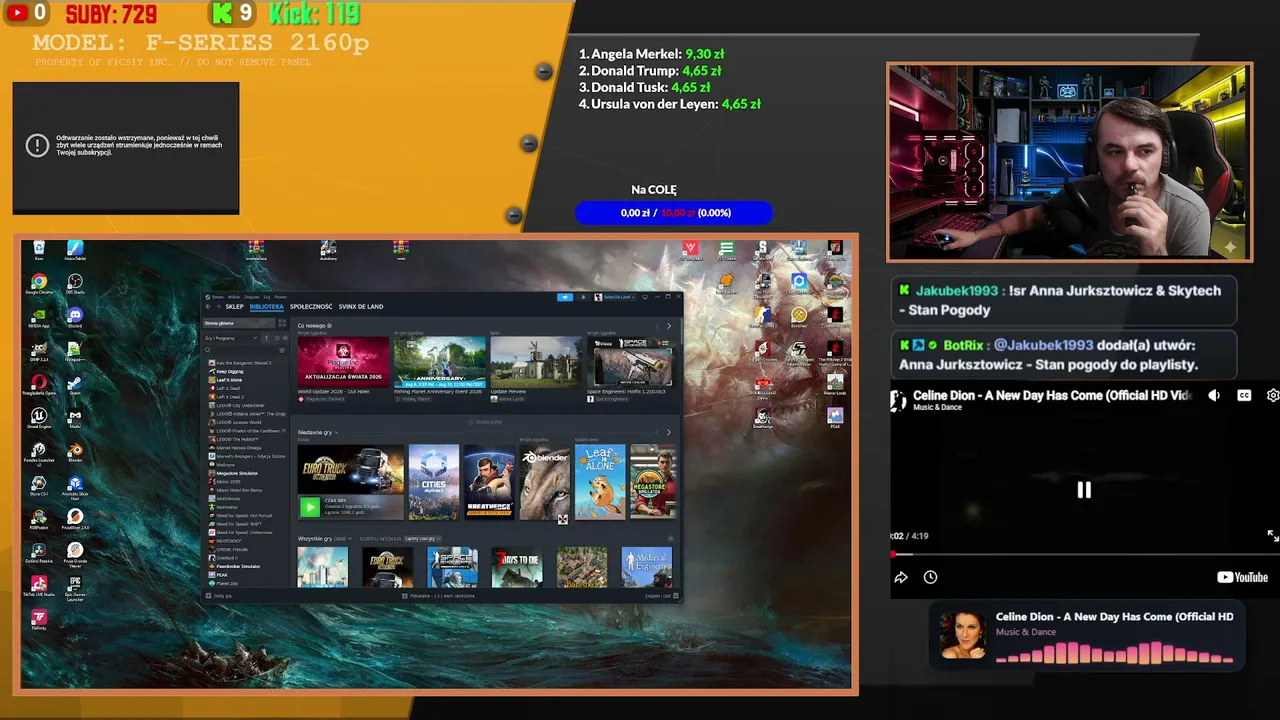Select Pawnbroker Simulator in the game list
Screen dimensions: 1280x720
[x=238, y=566]
